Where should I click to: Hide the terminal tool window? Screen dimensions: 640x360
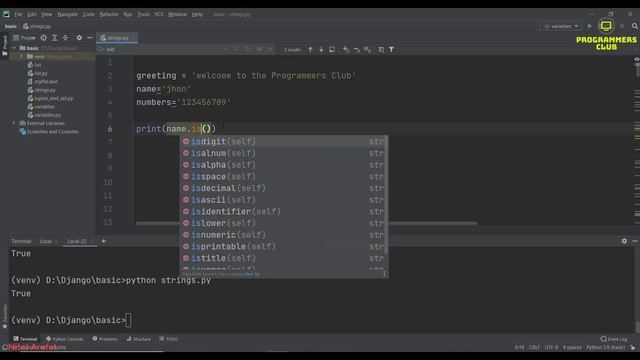pos(635,241)
